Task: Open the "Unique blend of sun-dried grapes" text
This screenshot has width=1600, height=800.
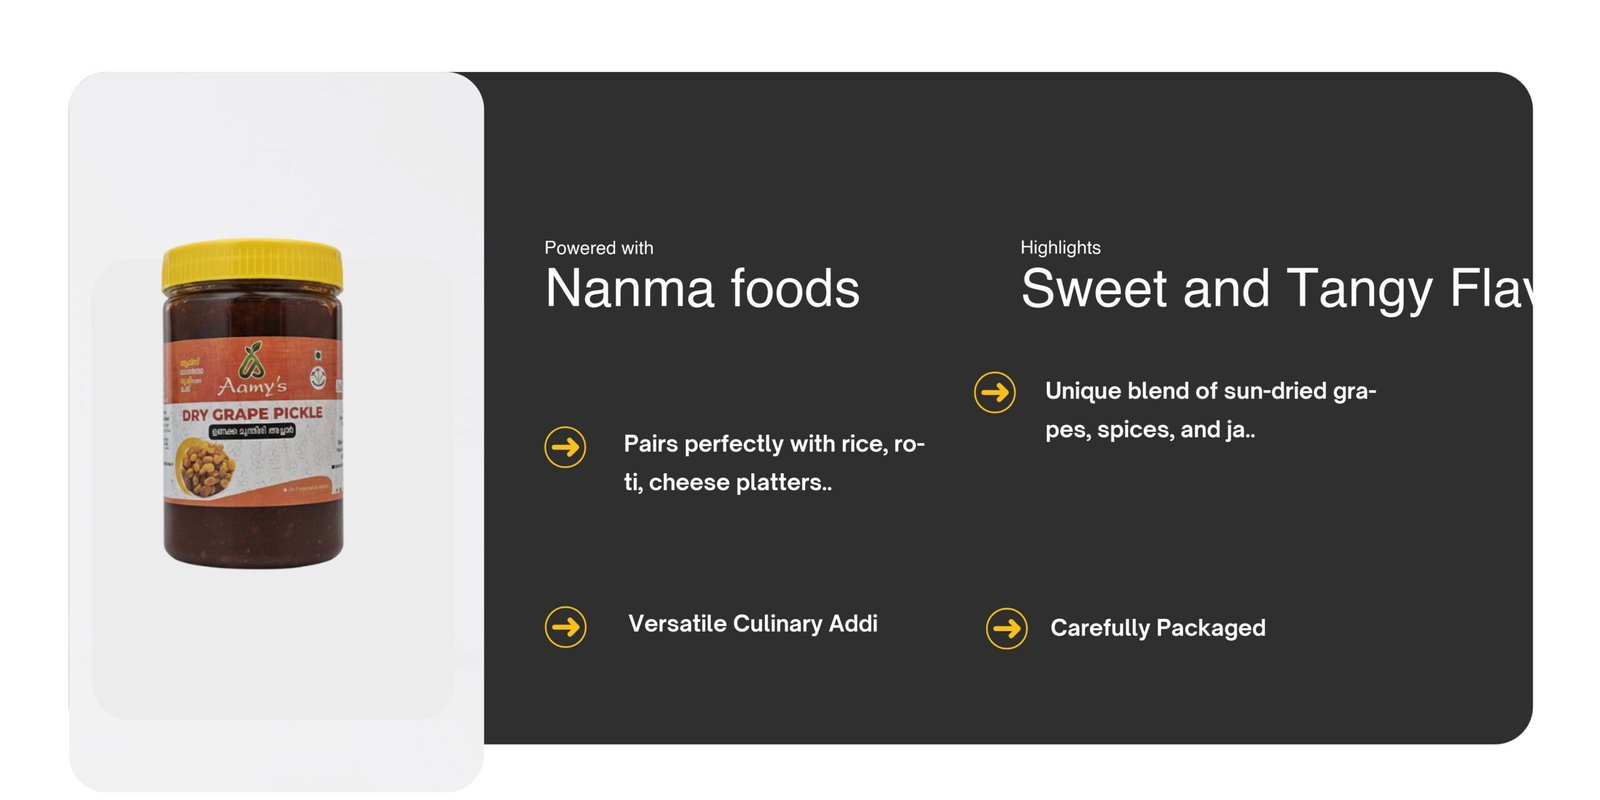Action: (x=1210, y=410)
